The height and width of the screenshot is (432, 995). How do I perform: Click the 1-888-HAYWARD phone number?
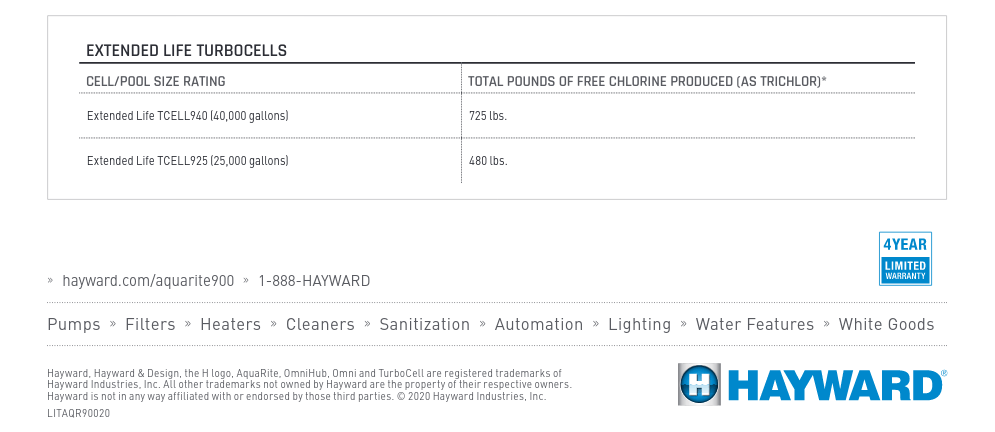click(314, 280)
